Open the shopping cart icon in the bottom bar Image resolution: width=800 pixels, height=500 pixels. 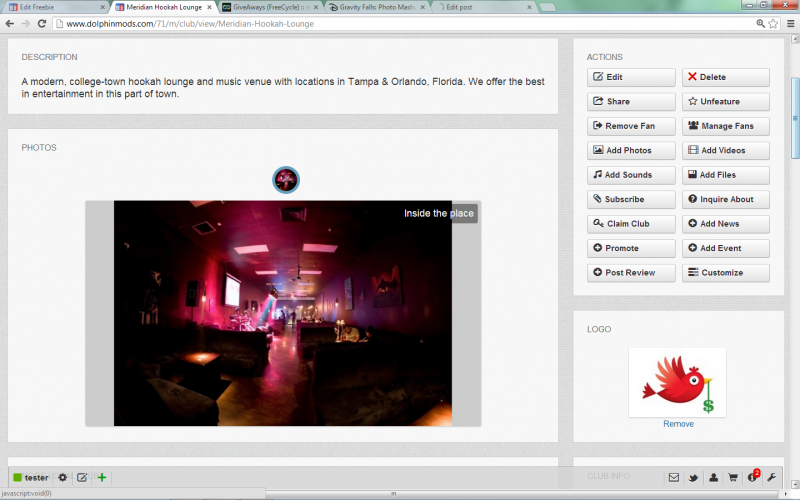coord(733,478)
